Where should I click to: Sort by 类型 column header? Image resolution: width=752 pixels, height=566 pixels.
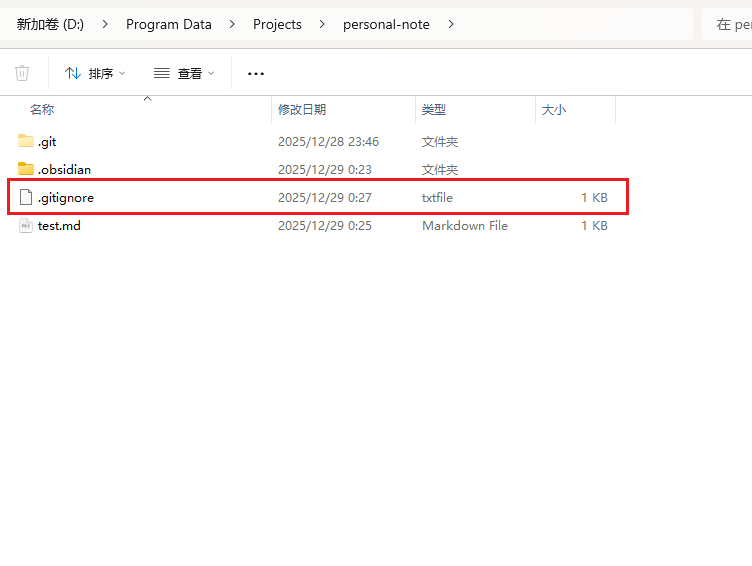pyautogui.click(x=434, y=110)
